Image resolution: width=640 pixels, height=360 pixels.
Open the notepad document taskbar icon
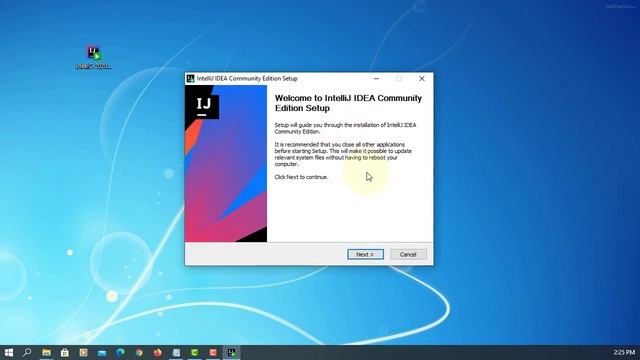(176, 352)
